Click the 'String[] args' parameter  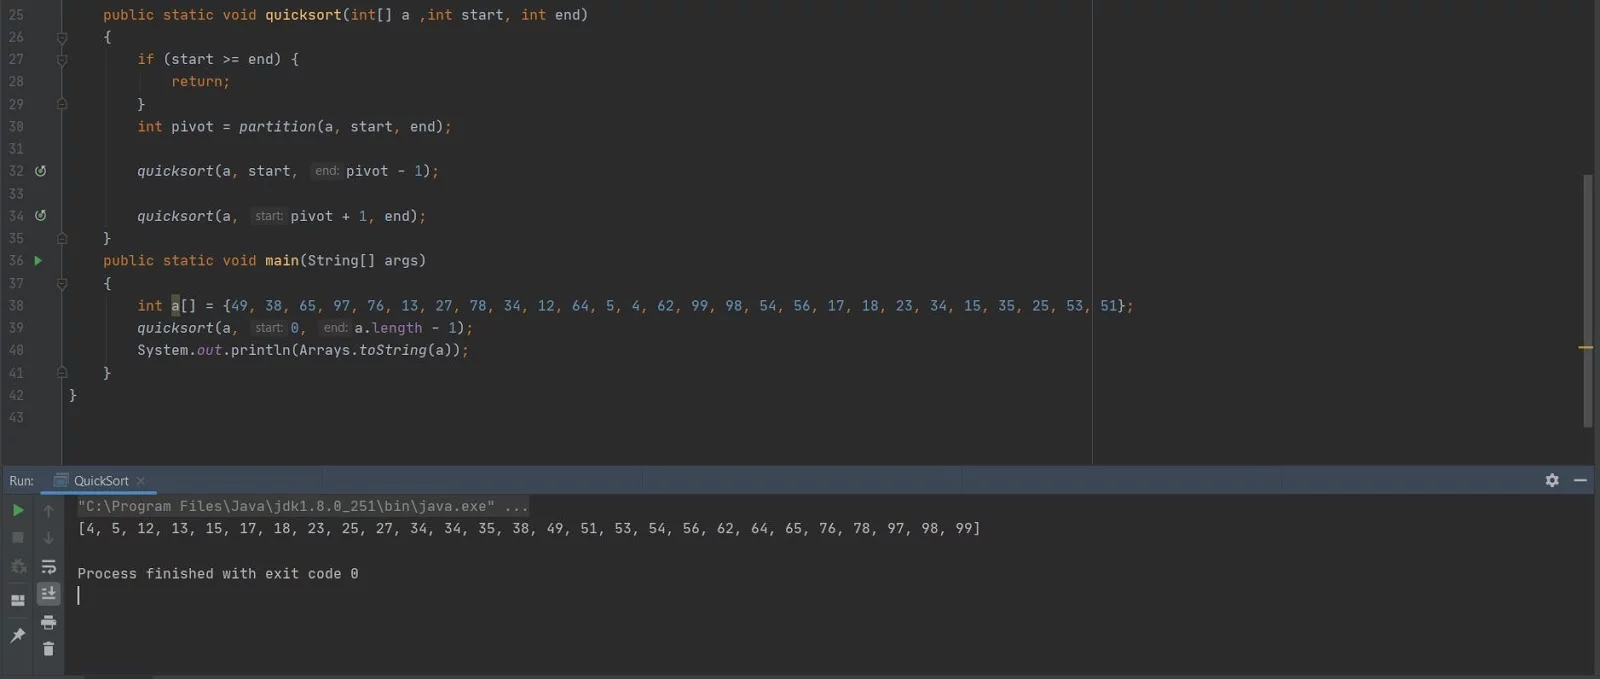pyautogui.click(x=363, y=260)
